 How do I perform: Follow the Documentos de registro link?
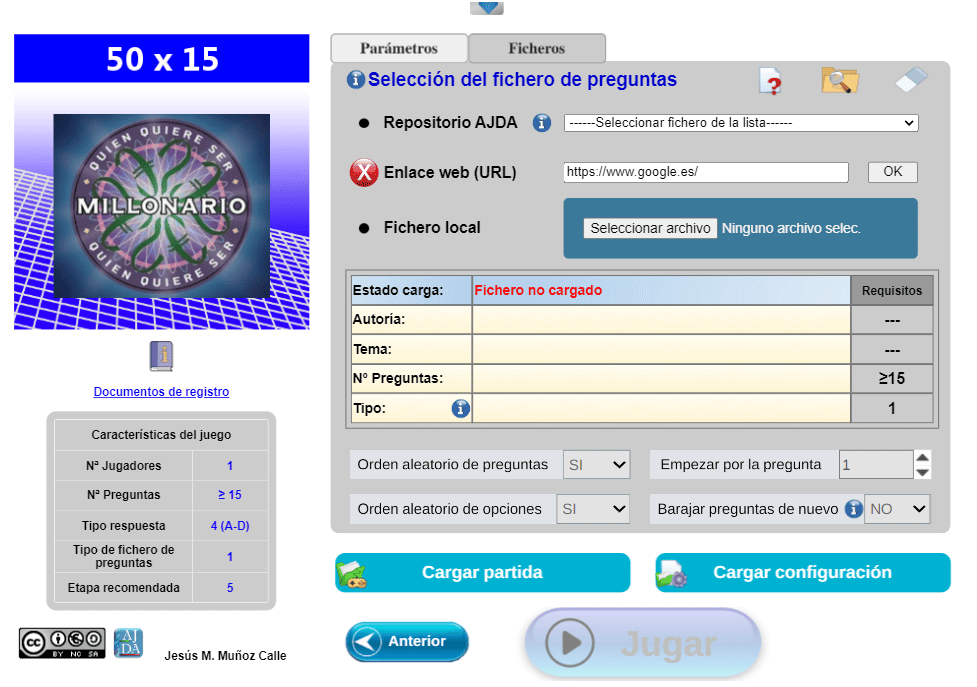point(161,392)
